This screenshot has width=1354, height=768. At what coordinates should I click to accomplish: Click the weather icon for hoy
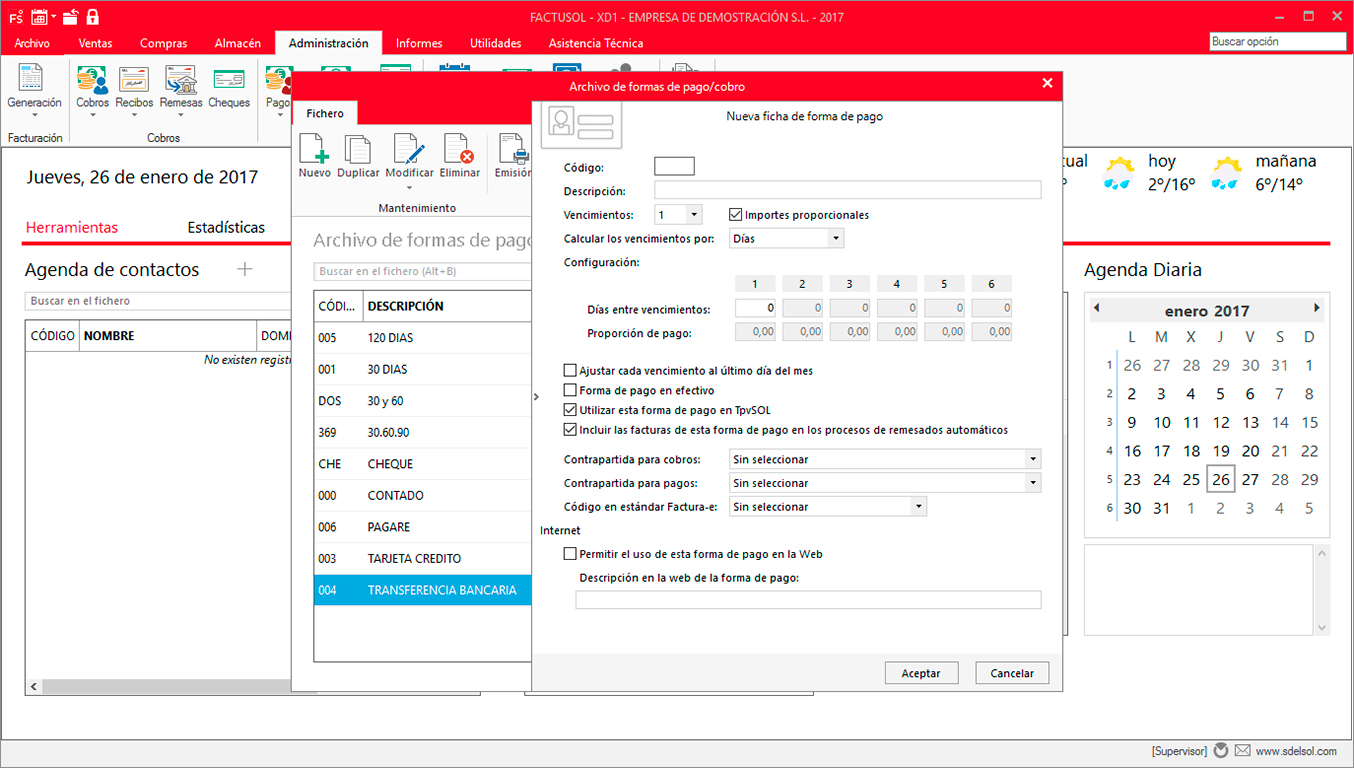coord(1119,173)
